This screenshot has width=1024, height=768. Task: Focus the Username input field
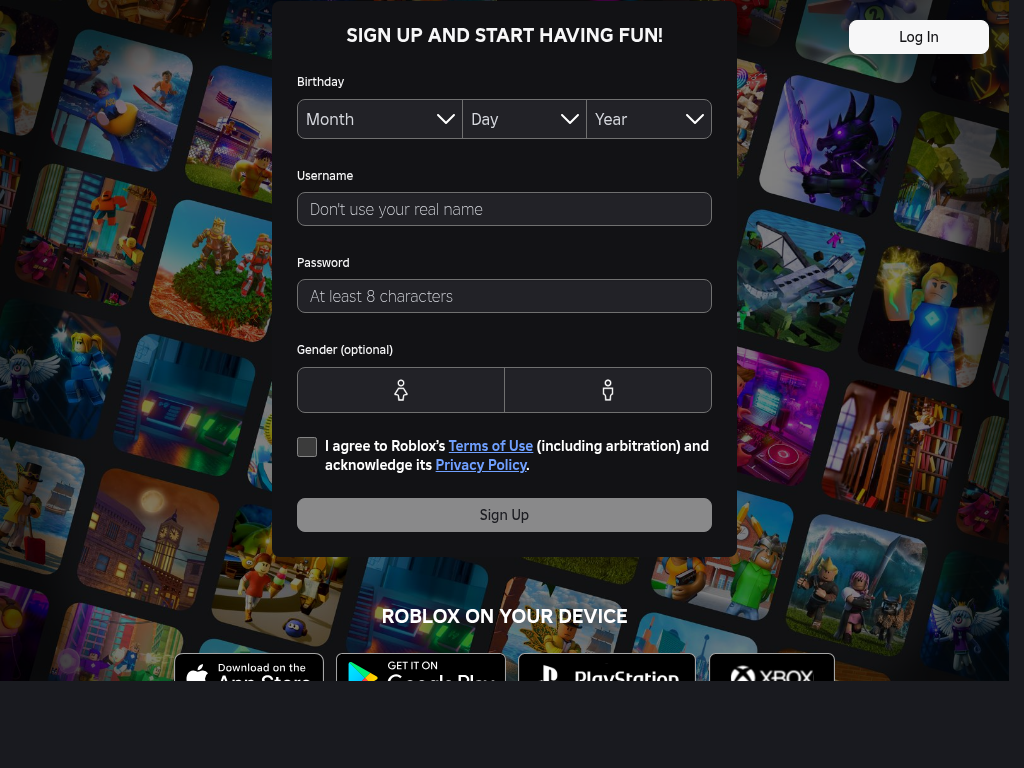click(x=504, y=209)
